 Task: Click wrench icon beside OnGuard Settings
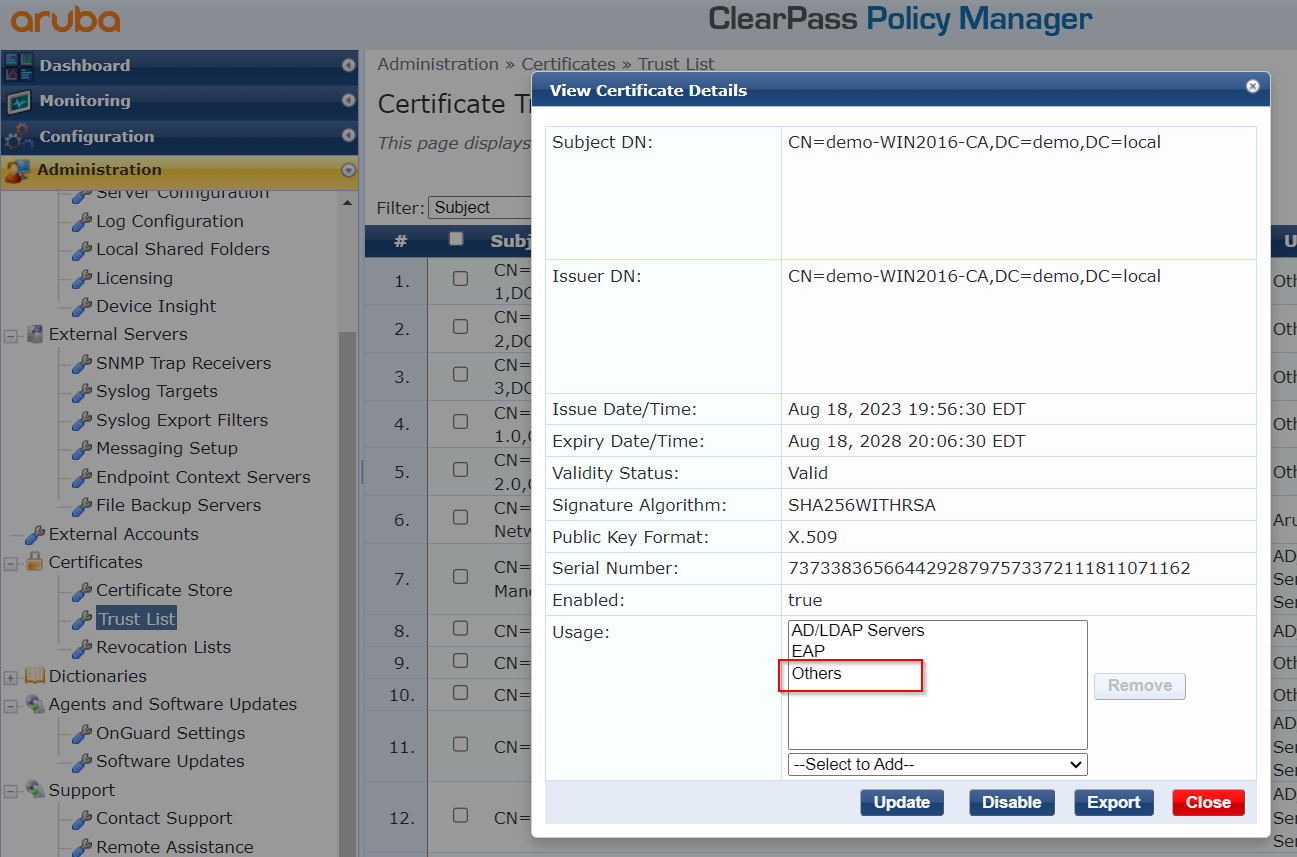point(82,734)
